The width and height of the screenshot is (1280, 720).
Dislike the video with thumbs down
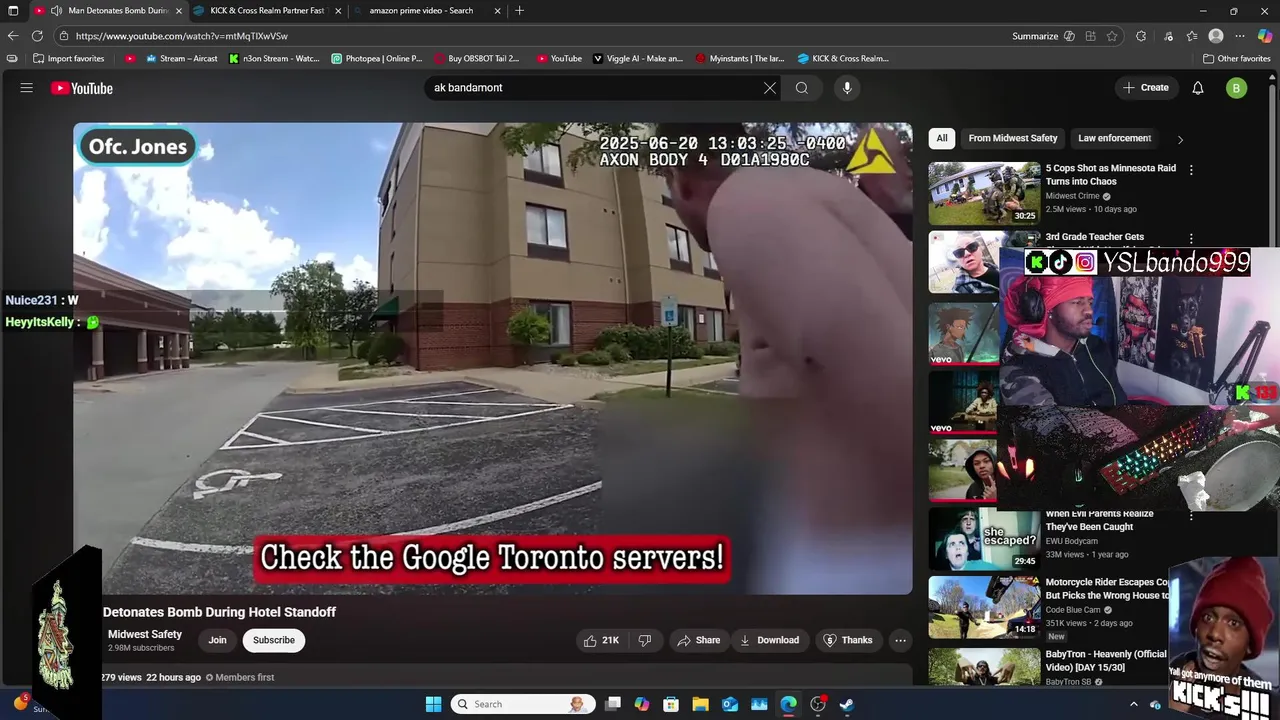click(x=645, y=640)
